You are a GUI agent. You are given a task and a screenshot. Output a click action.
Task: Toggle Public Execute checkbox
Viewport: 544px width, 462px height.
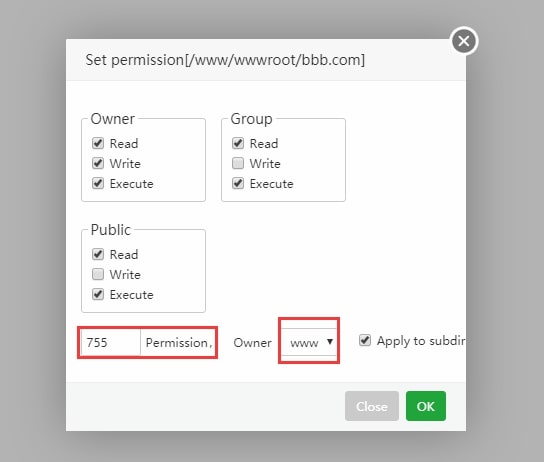98,294
